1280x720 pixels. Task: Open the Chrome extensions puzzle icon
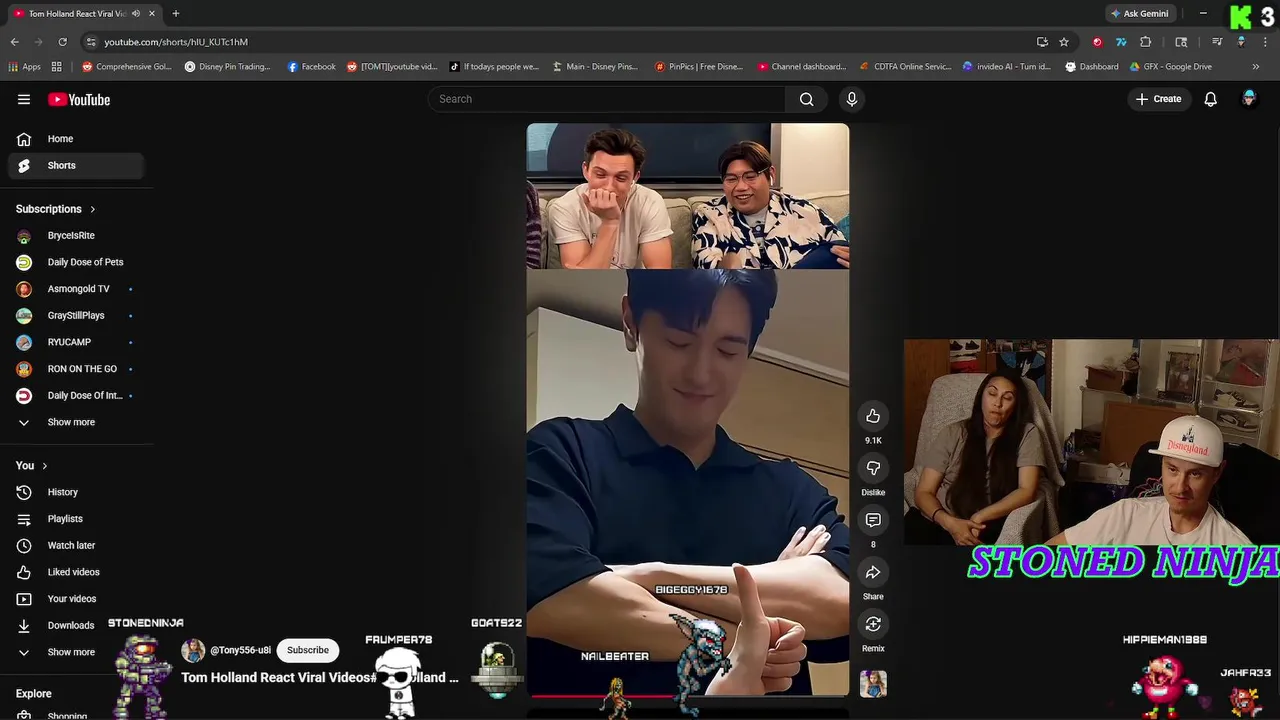[1146, 42]
